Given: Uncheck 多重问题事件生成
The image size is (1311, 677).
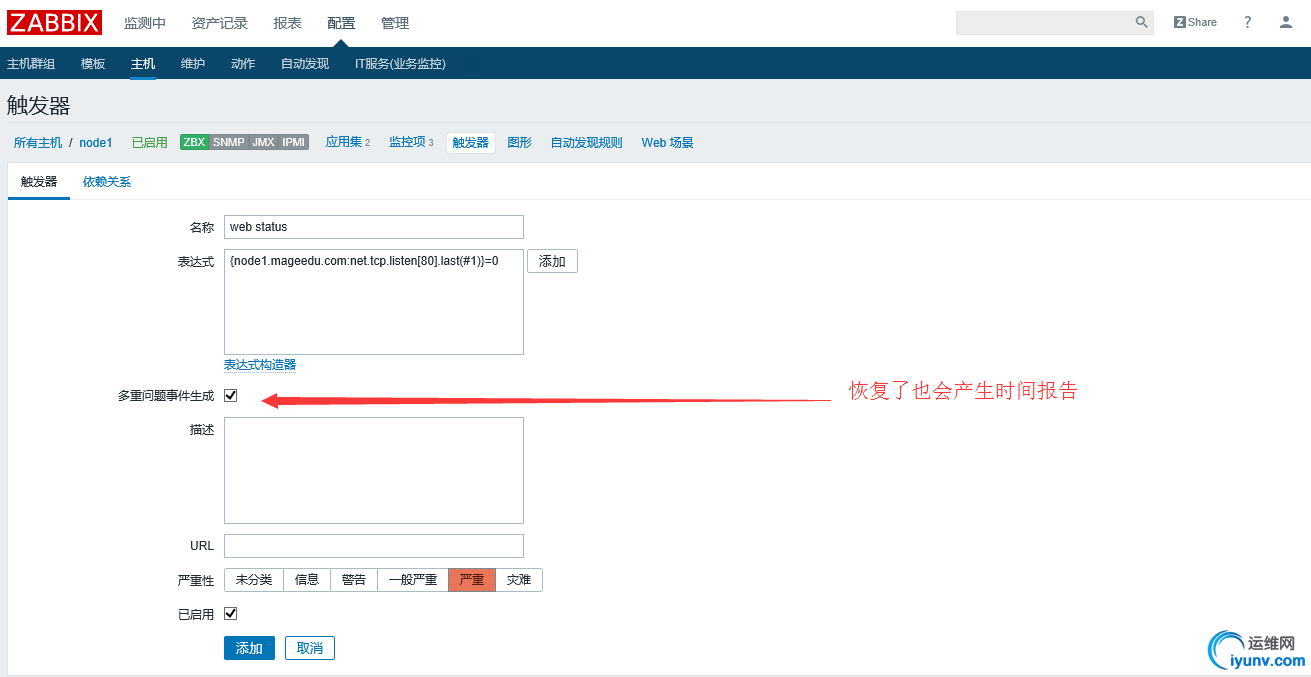Looking at the screenshot, I should (x=230, y=395).
